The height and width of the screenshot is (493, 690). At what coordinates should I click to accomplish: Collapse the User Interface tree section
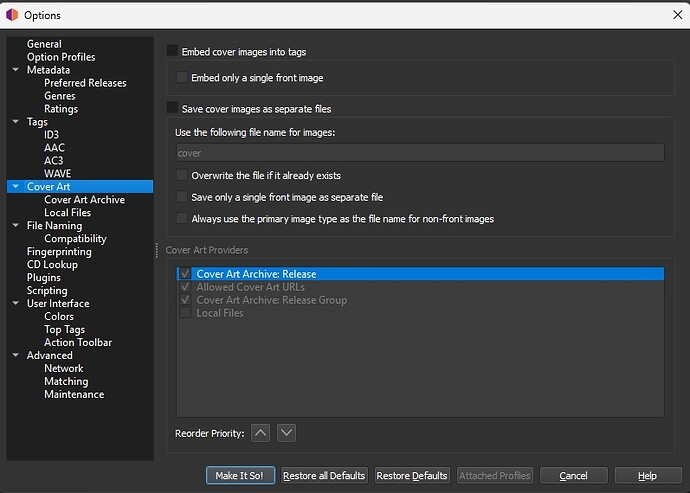point(16,303)
